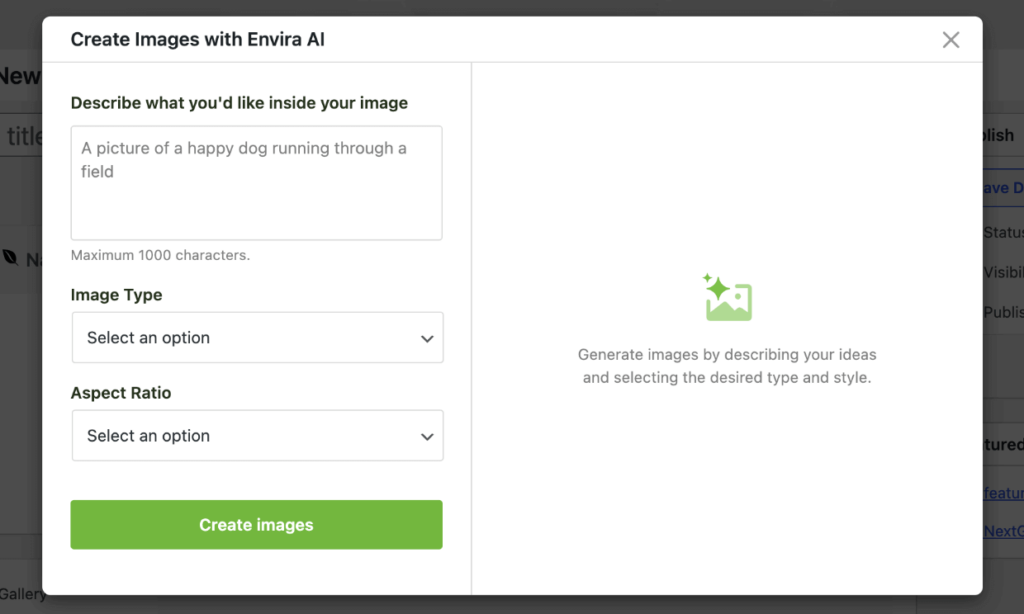Click the title field behind the dialog
The image size is (1024, 614).
coord(22,137)
